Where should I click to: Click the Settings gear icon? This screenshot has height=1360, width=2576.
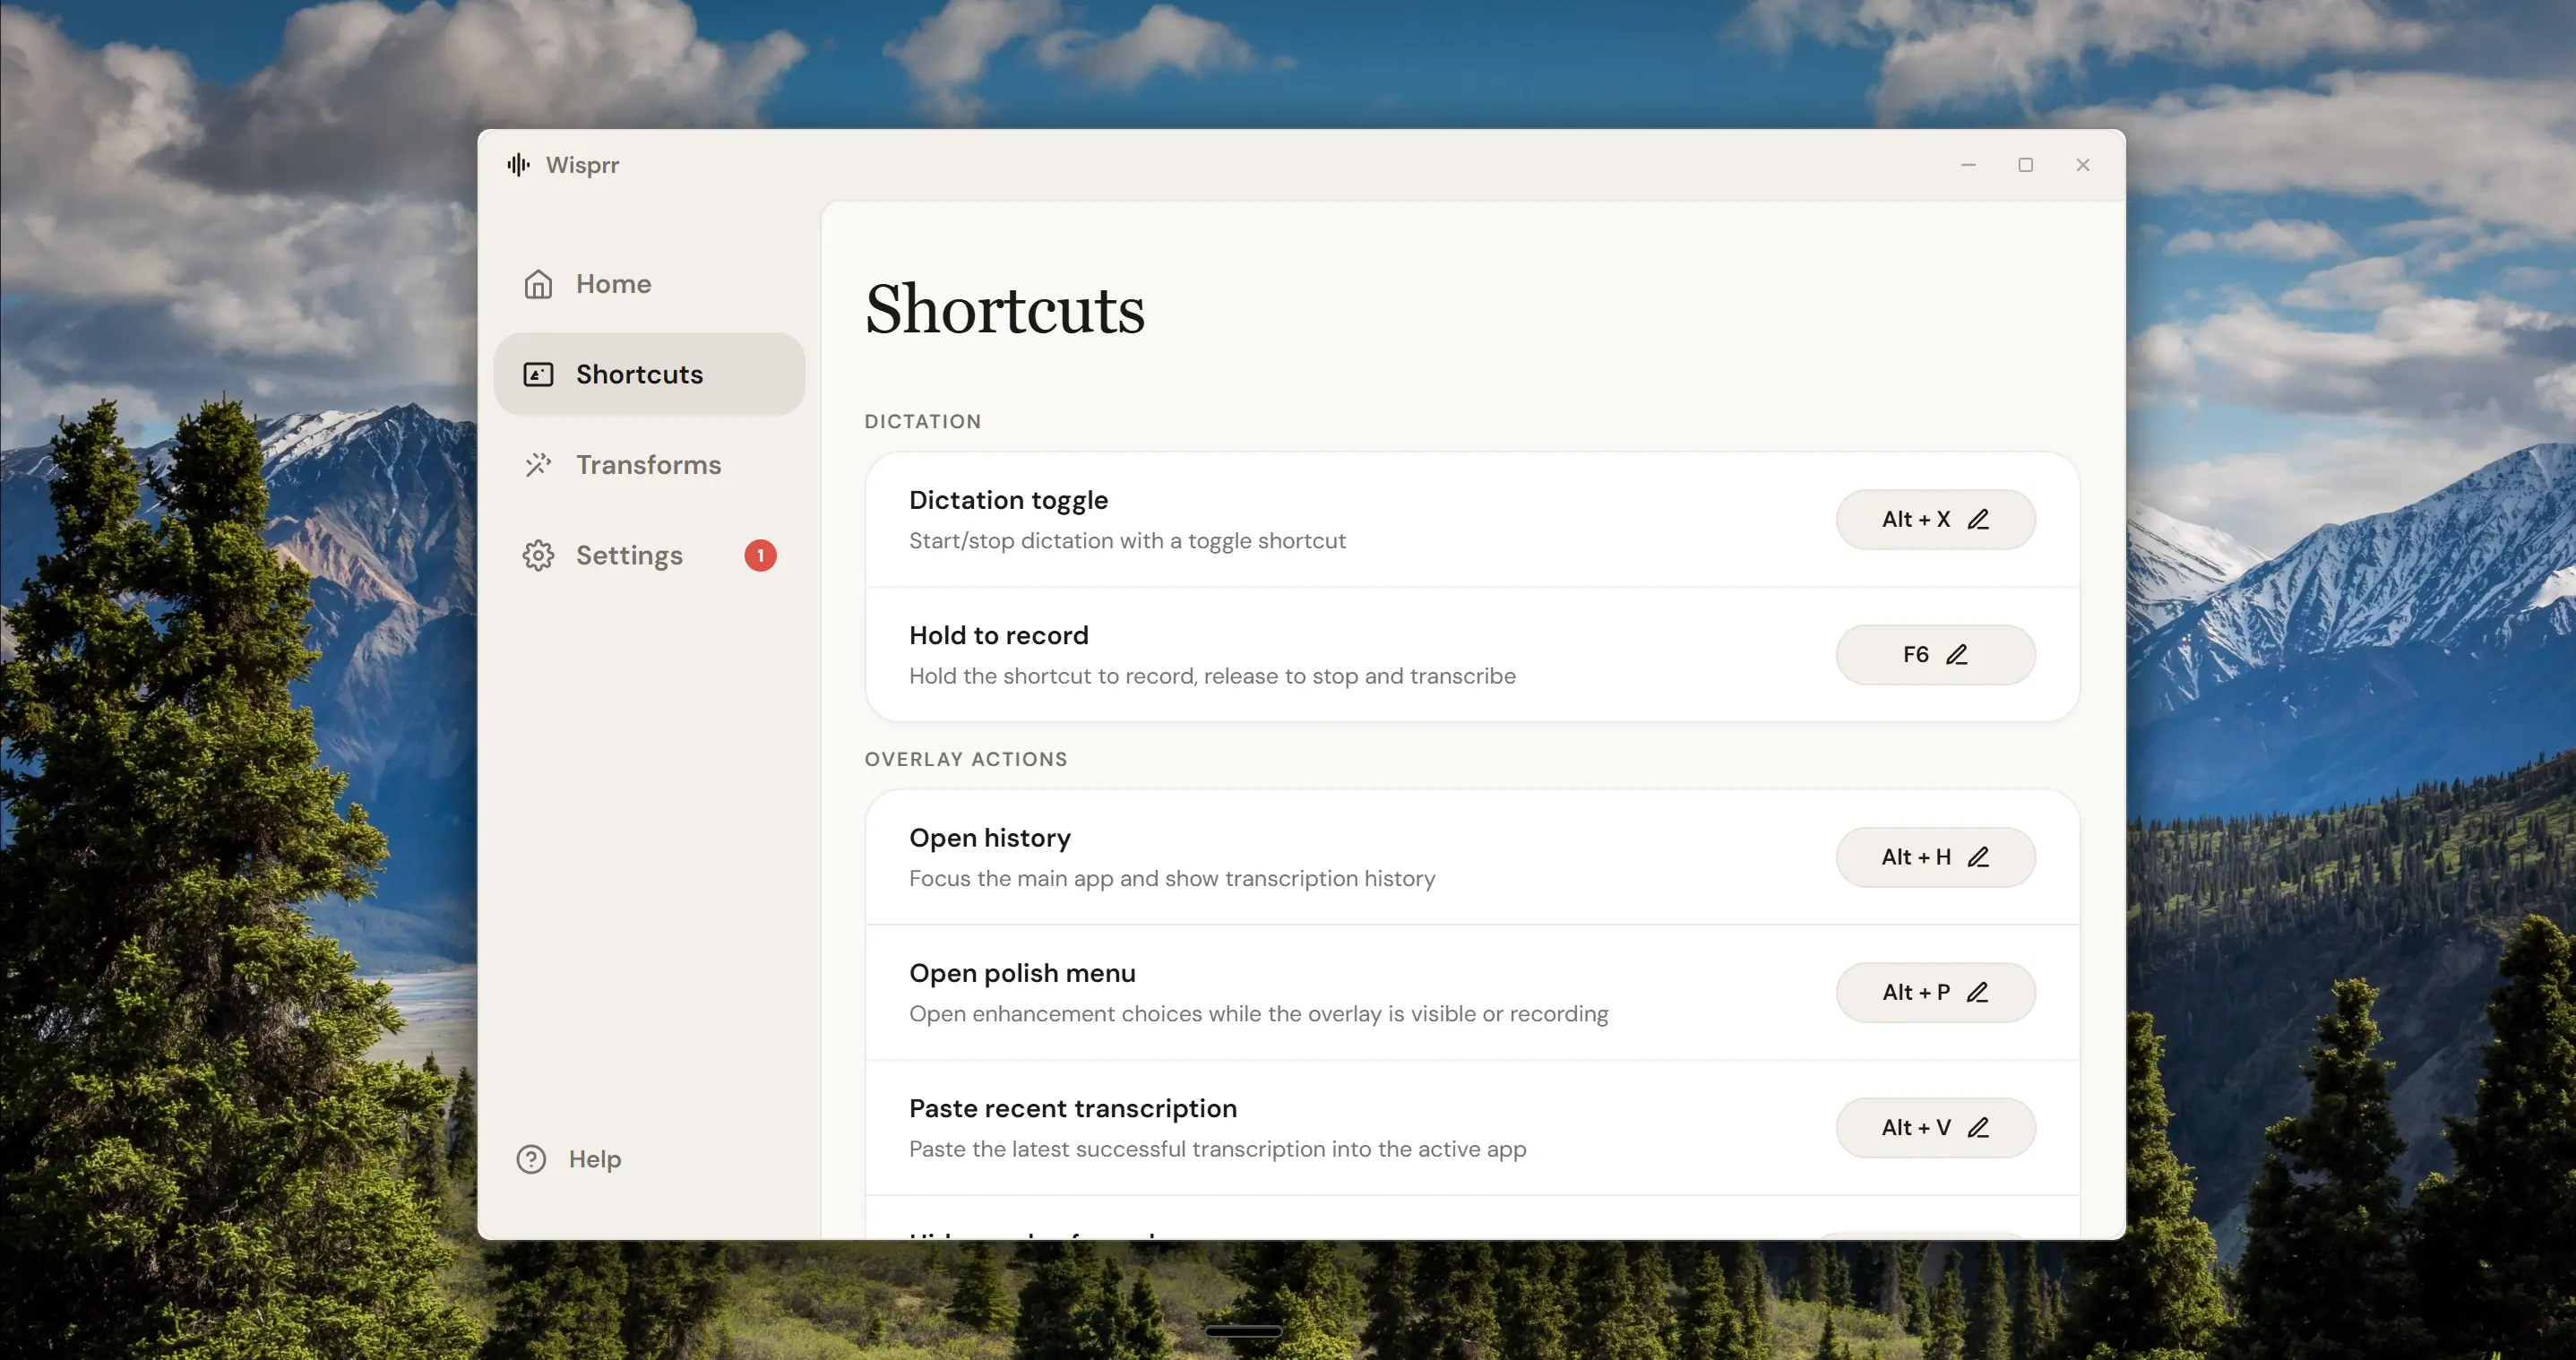pyautogui.click(x=538, y=555)
